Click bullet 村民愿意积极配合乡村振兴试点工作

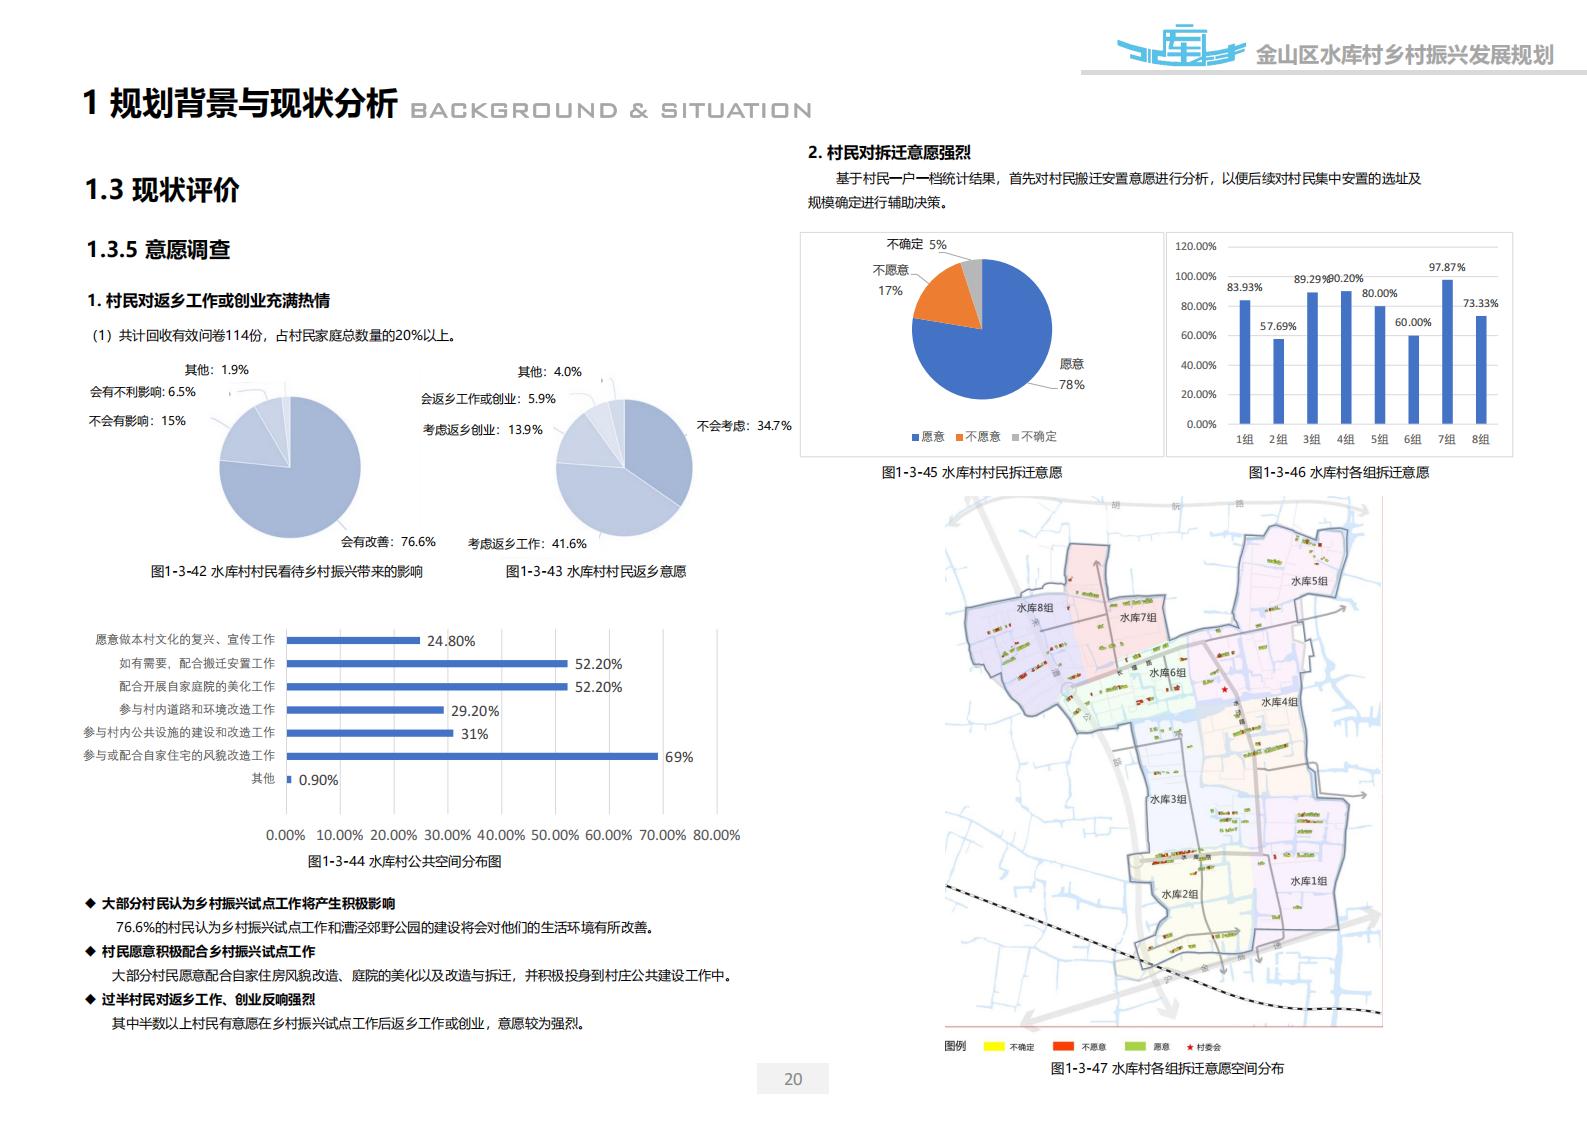tap(208, 952)
